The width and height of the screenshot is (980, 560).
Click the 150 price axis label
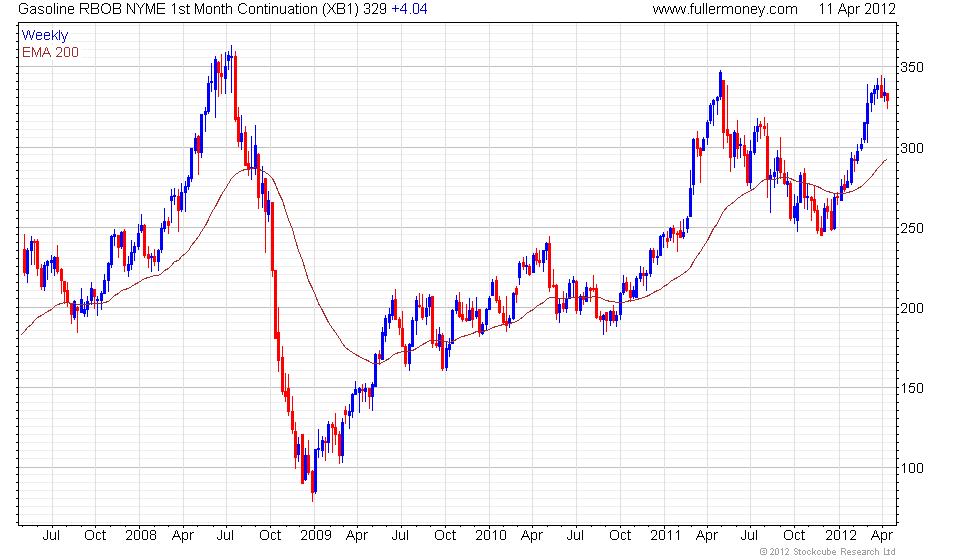911,388
